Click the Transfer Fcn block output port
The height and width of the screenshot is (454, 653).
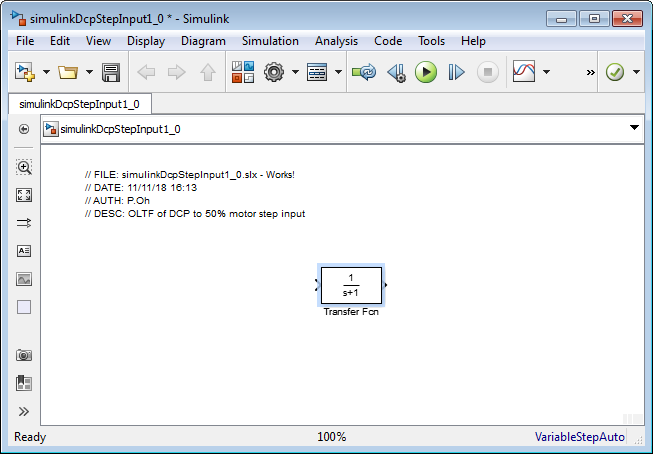click(x=385, y=285)
